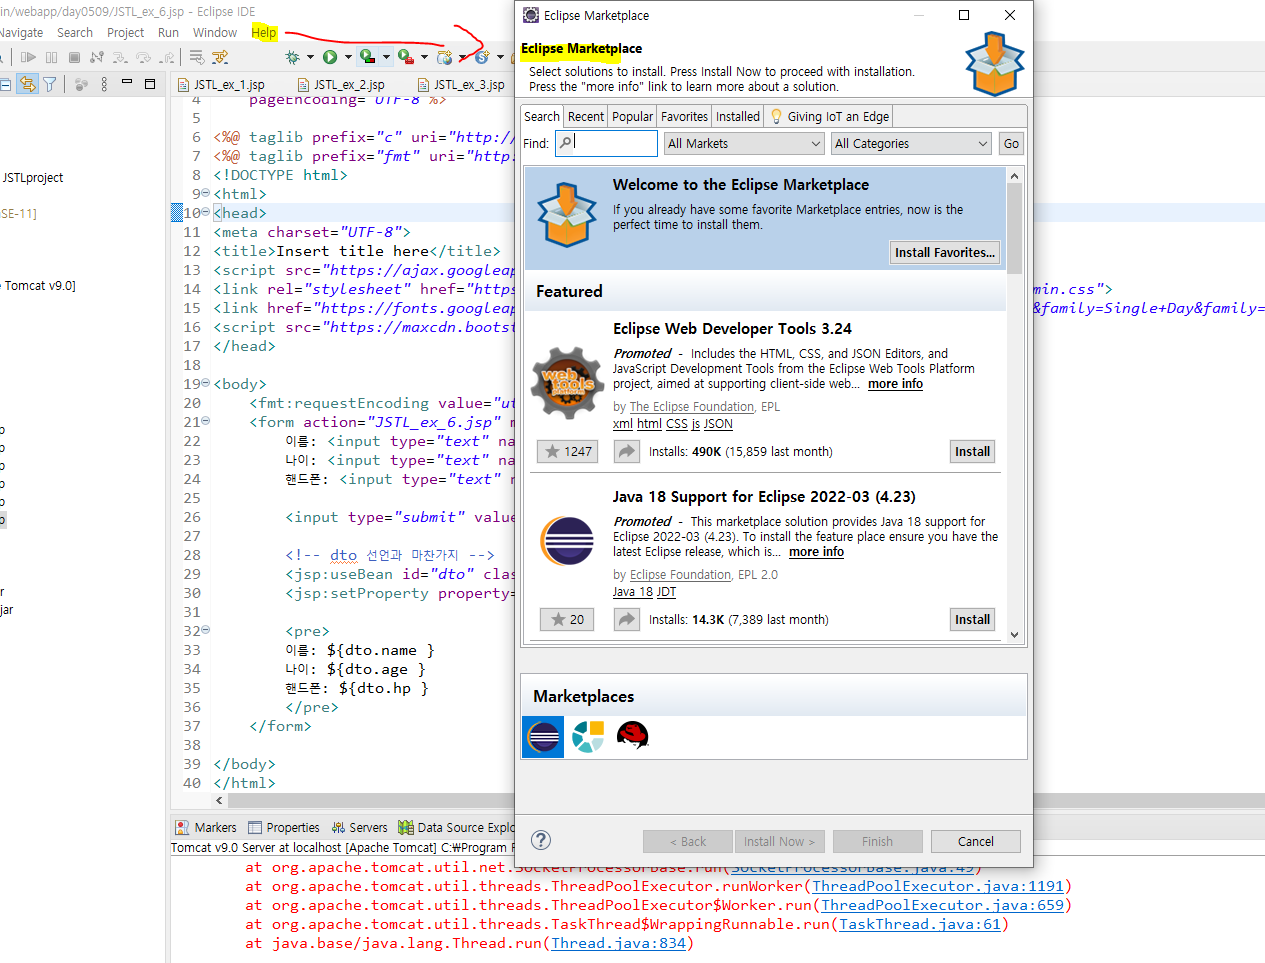
Task: Open the Run icon's dropdown arrow
Action: [348, 57]
